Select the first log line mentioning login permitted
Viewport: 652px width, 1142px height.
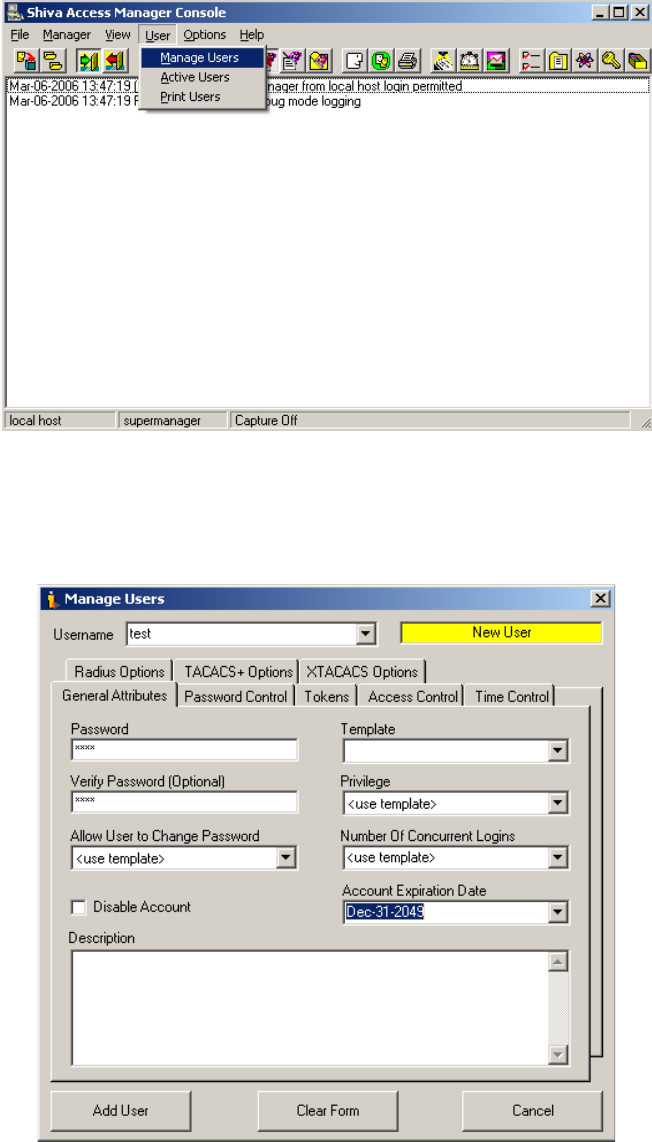pos(327,86)
